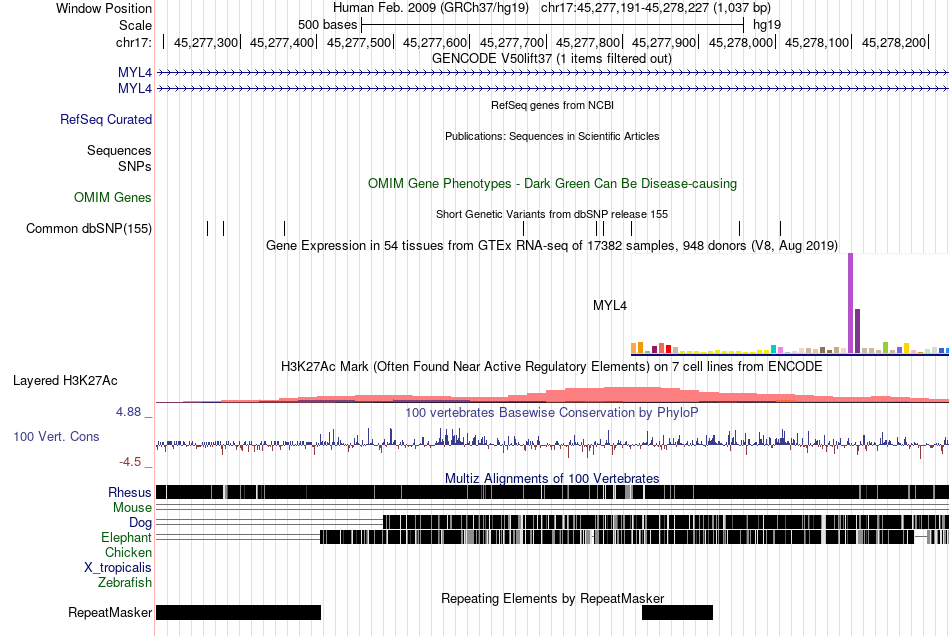Click the RefSeq genes from NCBI title

(553, 105)
